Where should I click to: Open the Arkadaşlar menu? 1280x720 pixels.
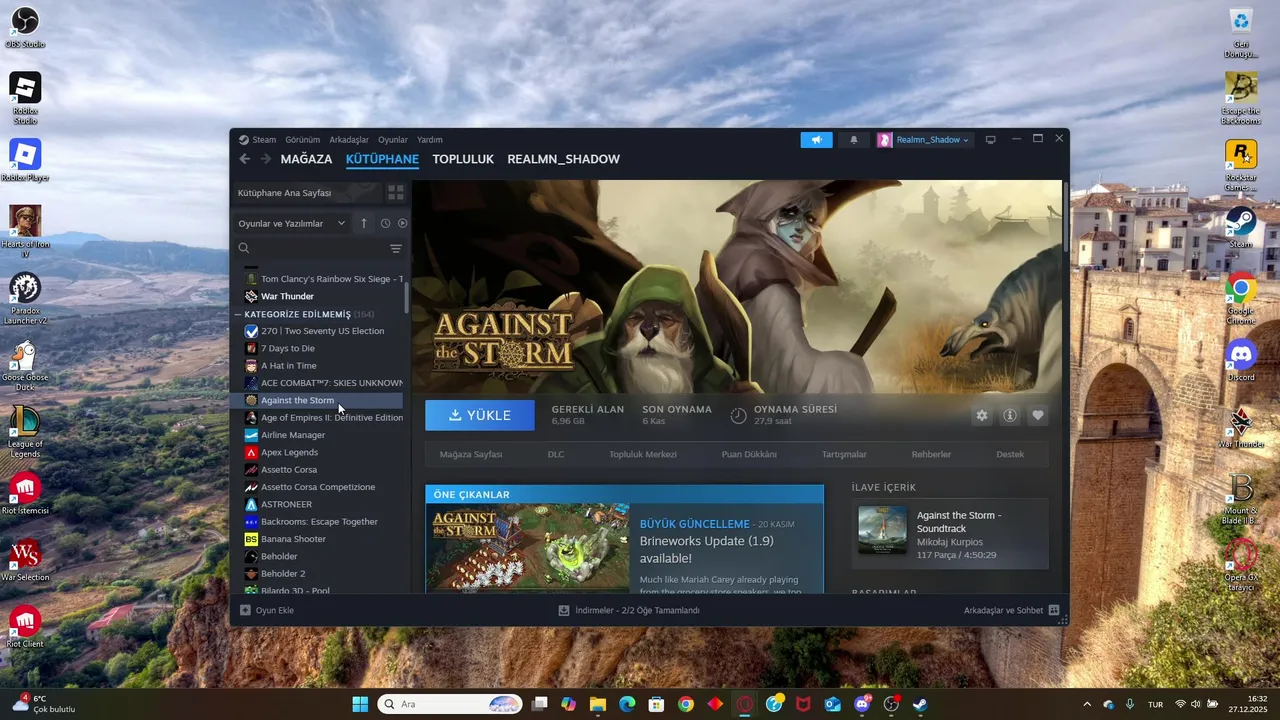click(349, 140)
